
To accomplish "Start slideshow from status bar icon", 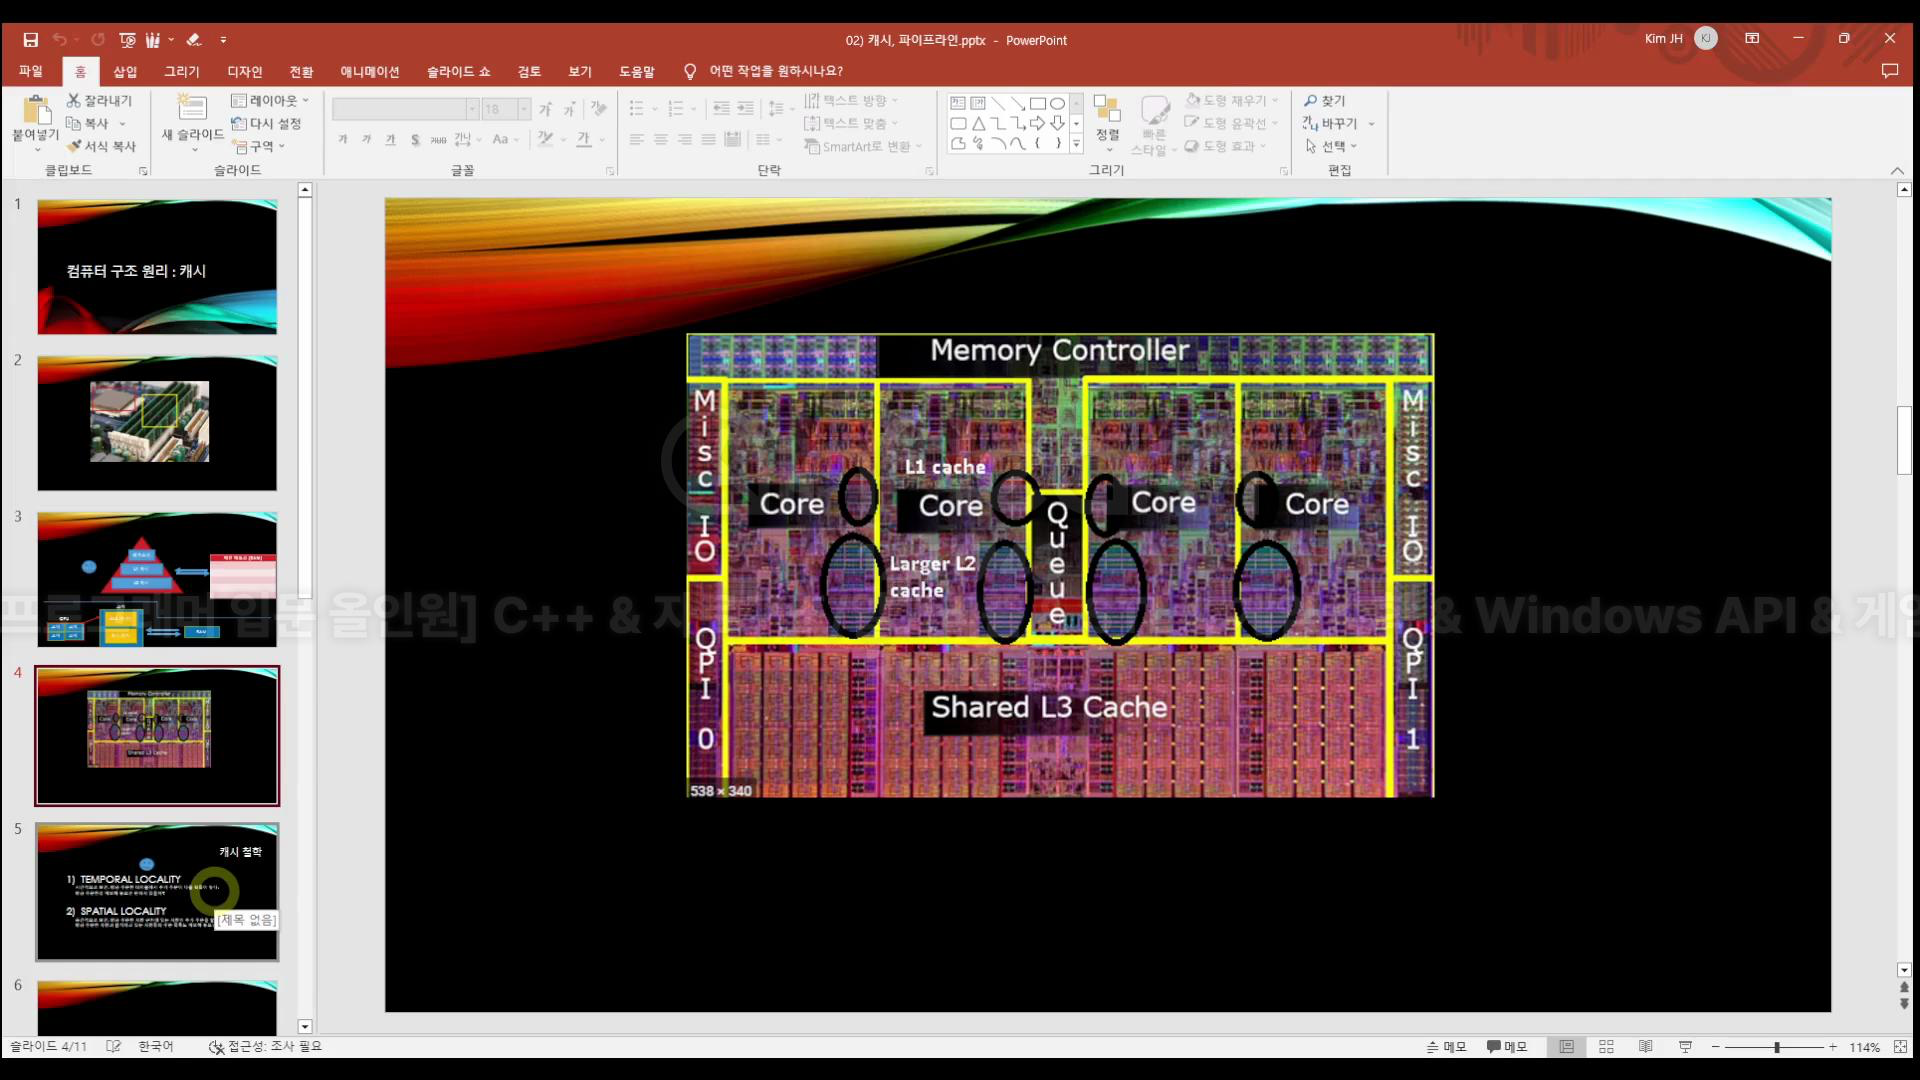I will [x=1685, y=1046].
